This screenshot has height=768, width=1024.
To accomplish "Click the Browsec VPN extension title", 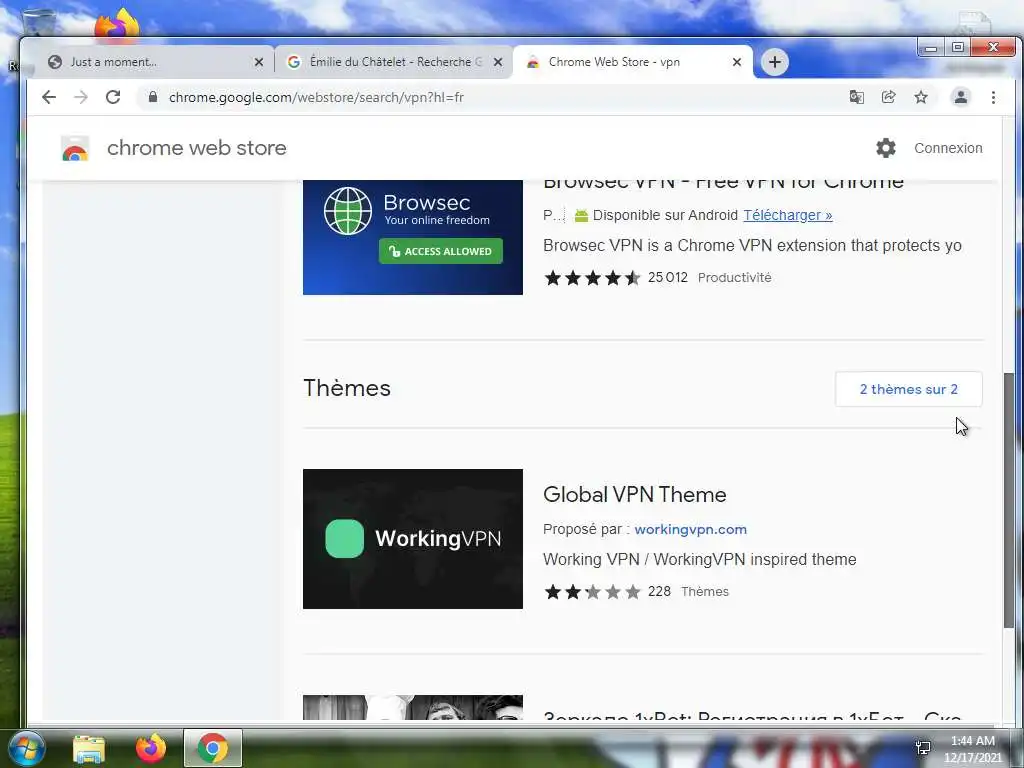I will click(x=723, y=184).
